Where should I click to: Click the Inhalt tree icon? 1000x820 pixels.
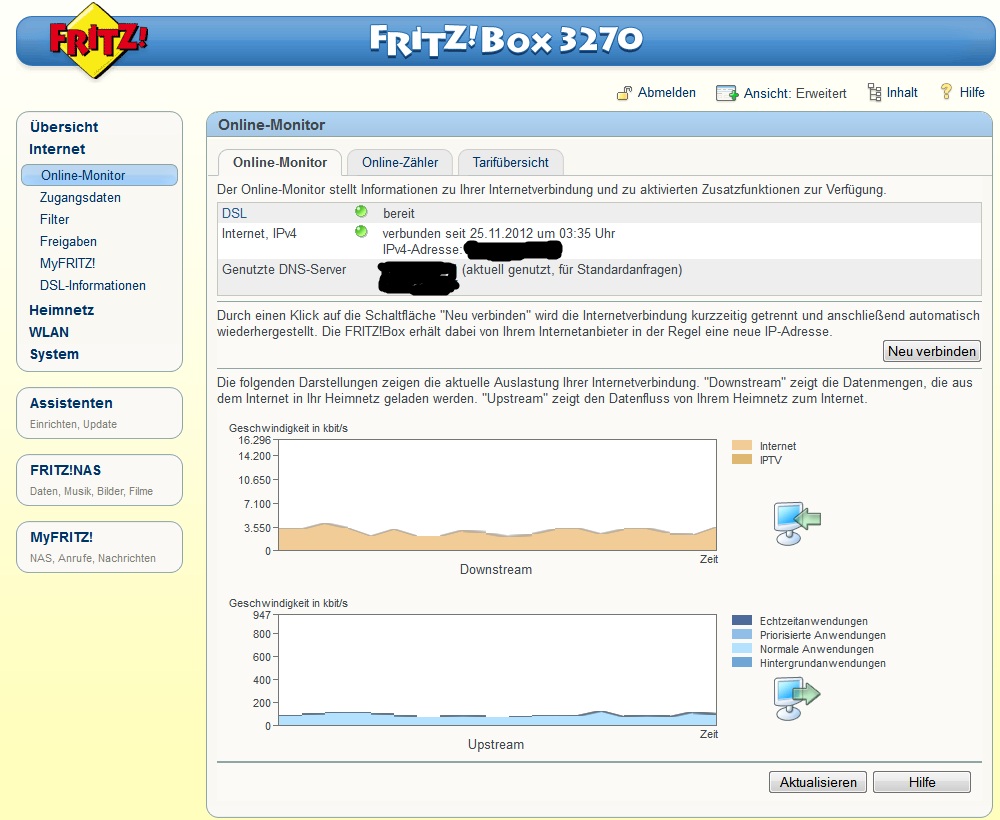coord(874,92)
